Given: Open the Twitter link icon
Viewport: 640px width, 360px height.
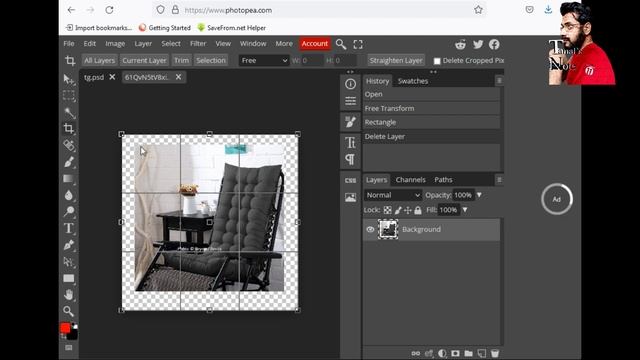Looking at the screenshot, I should tap(478, 44).
